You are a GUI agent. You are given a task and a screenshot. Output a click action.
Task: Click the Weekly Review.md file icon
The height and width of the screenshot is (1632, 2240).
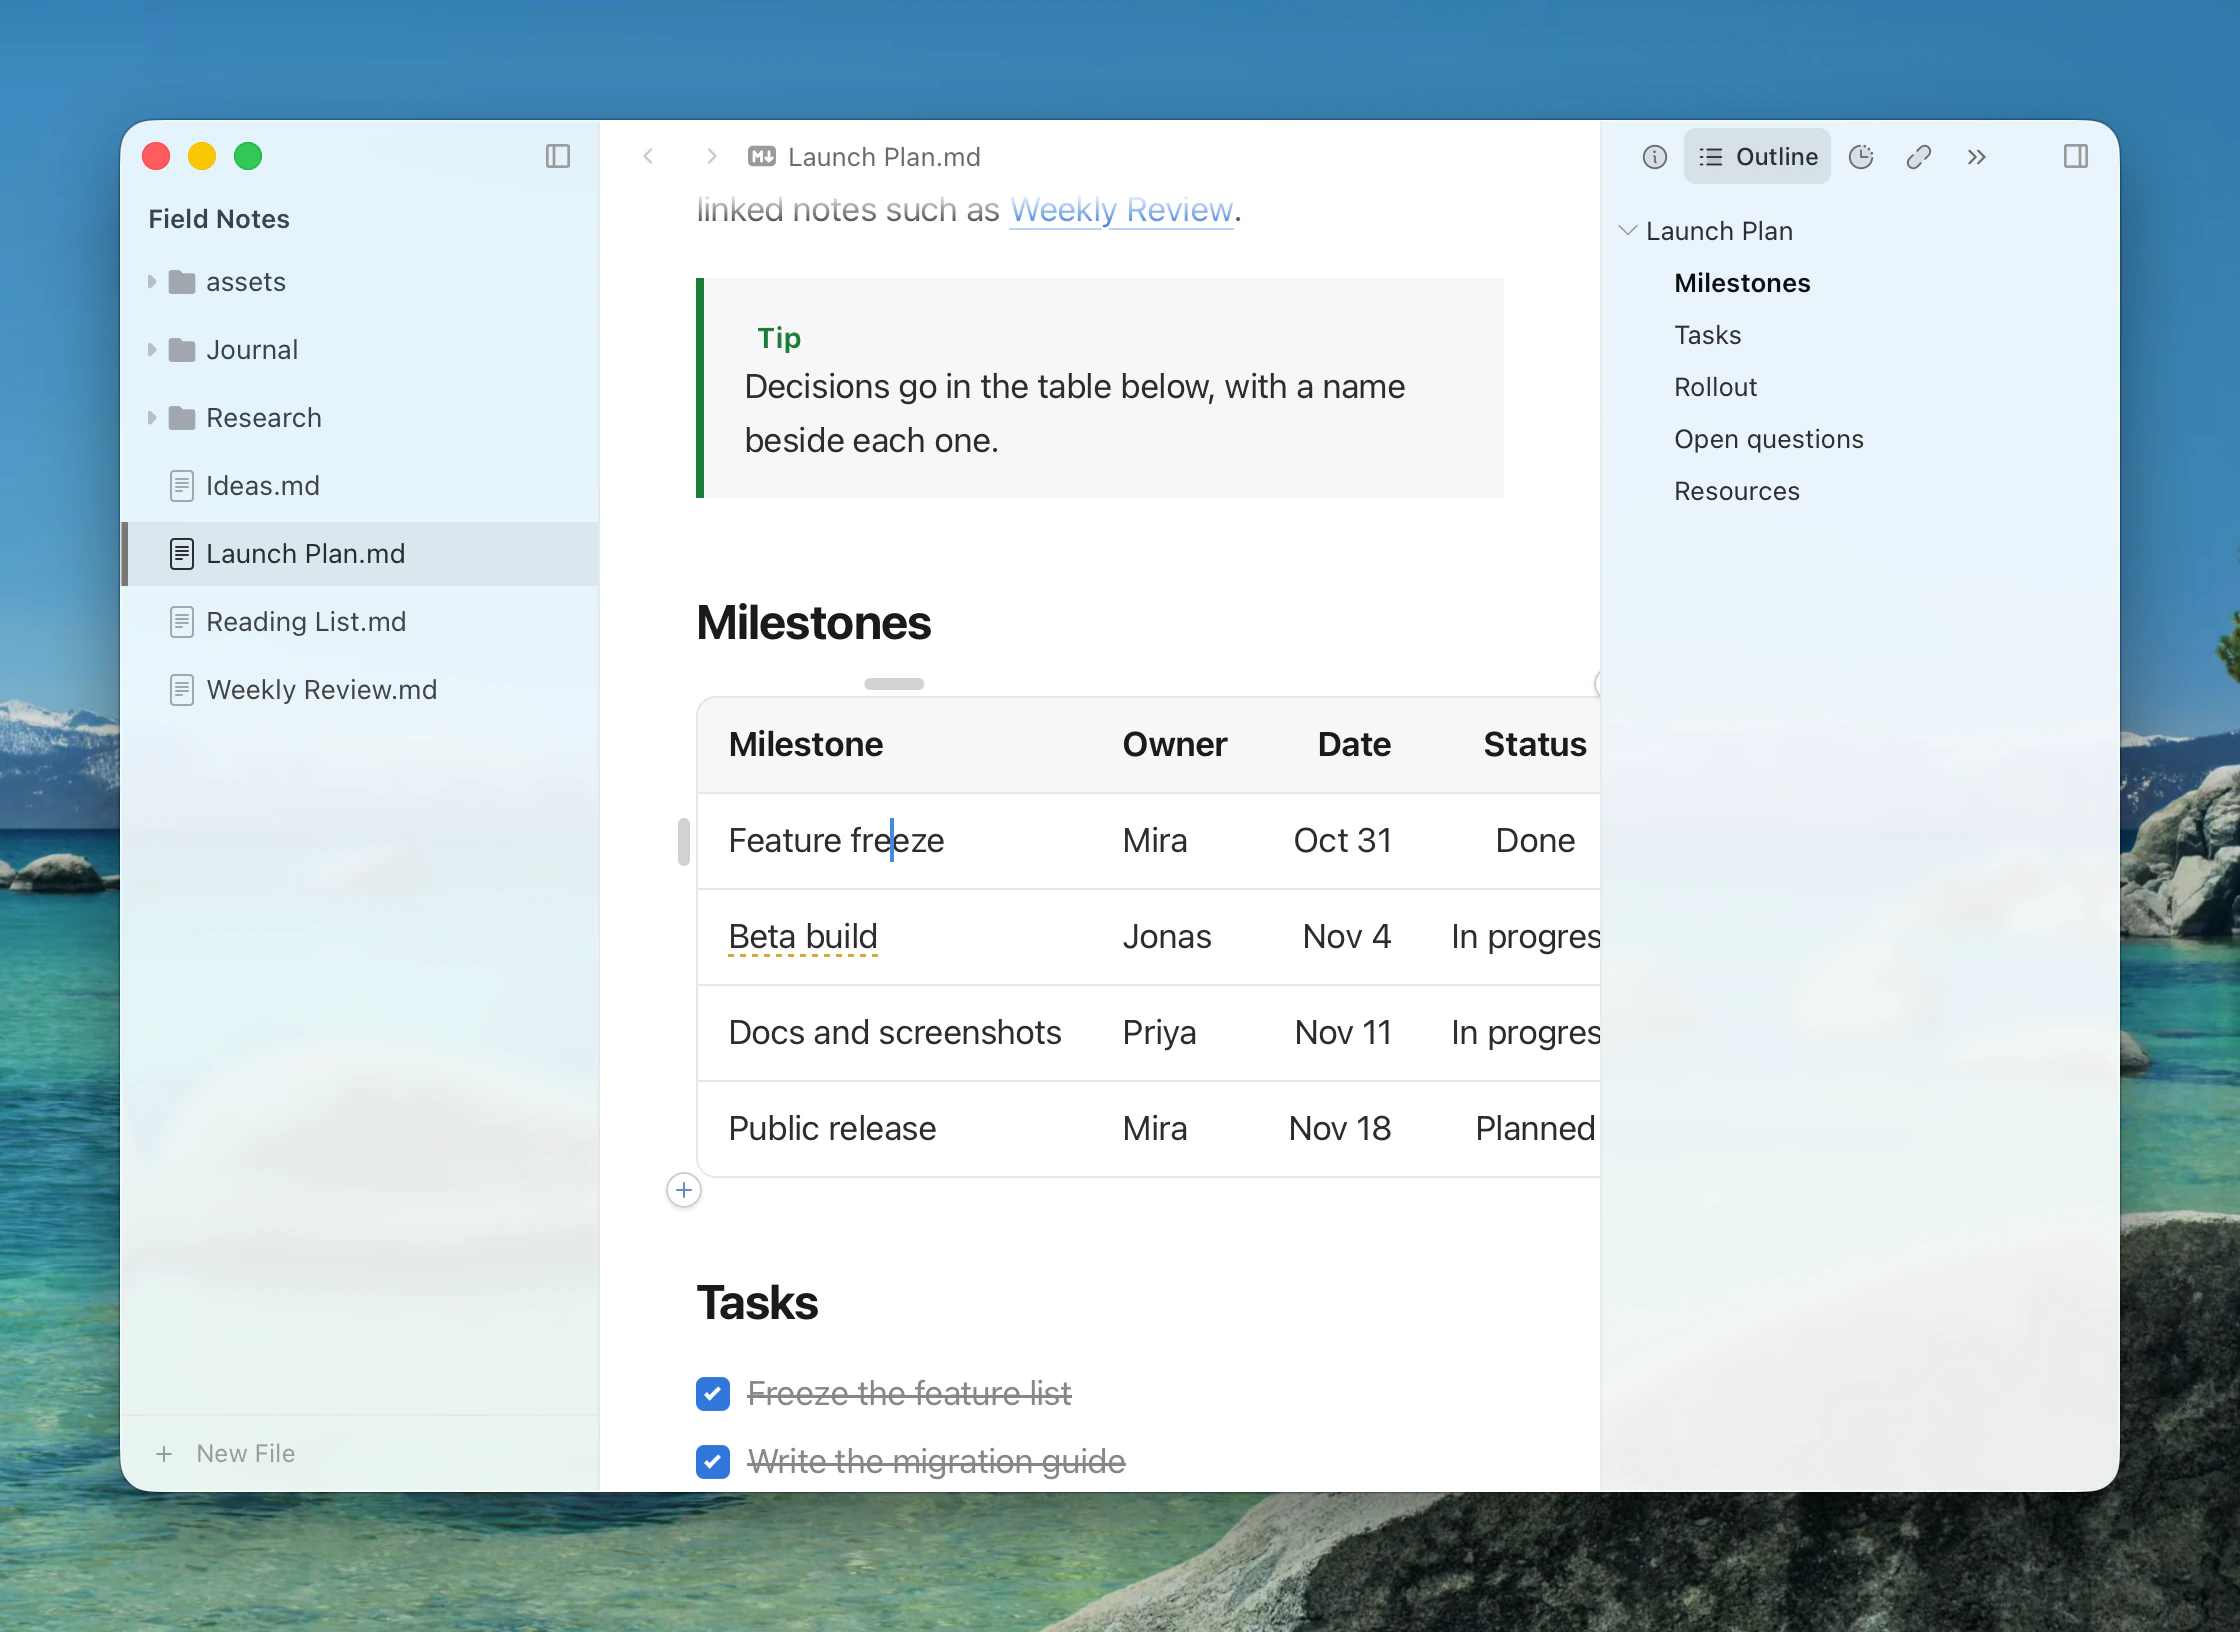(x=182, y=690)
